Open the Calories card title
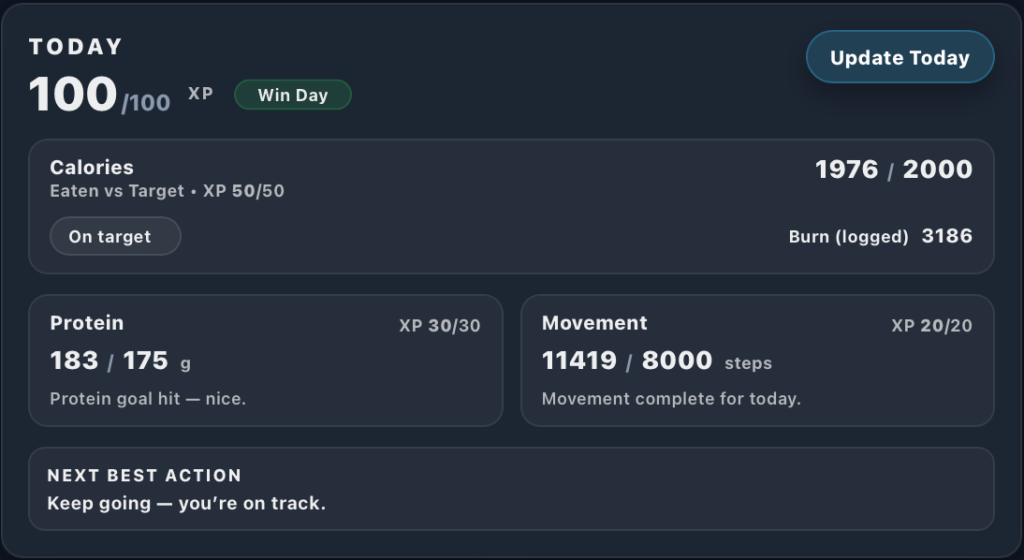 pos(92,168)
